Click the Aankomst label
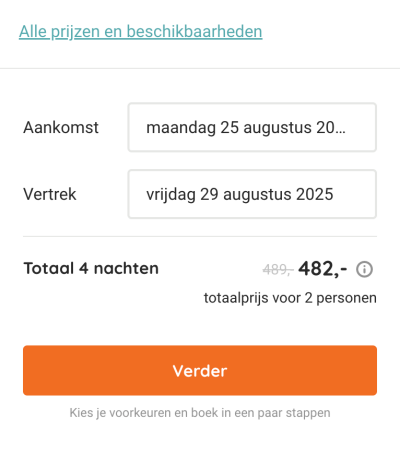Viewport: 400px width, 455px height. tap(61, 127)
